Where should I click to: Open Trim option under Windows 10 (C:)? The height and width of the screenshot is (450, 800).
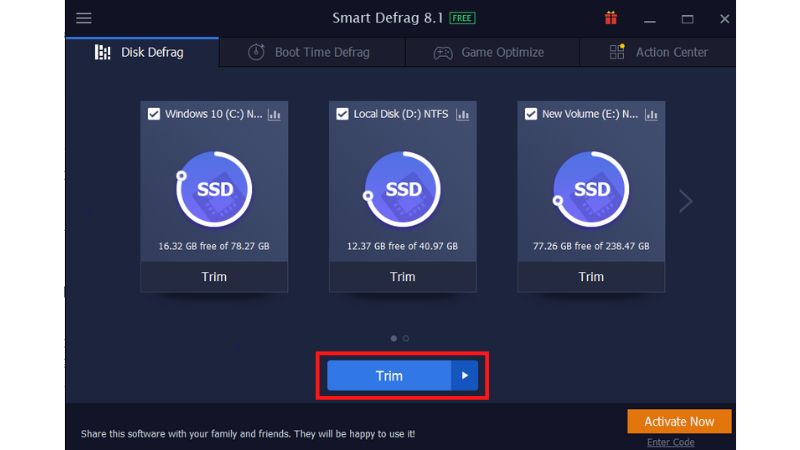(214, 277)
